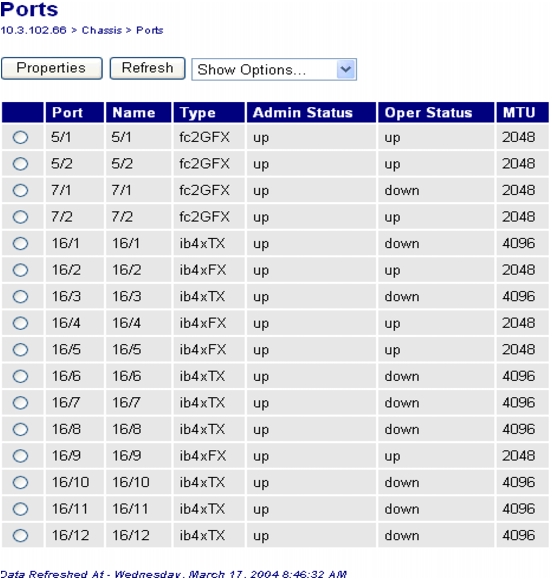The image size is (552, 579).
Task: Select port 16/10 radio button
Action: [20, 482]
